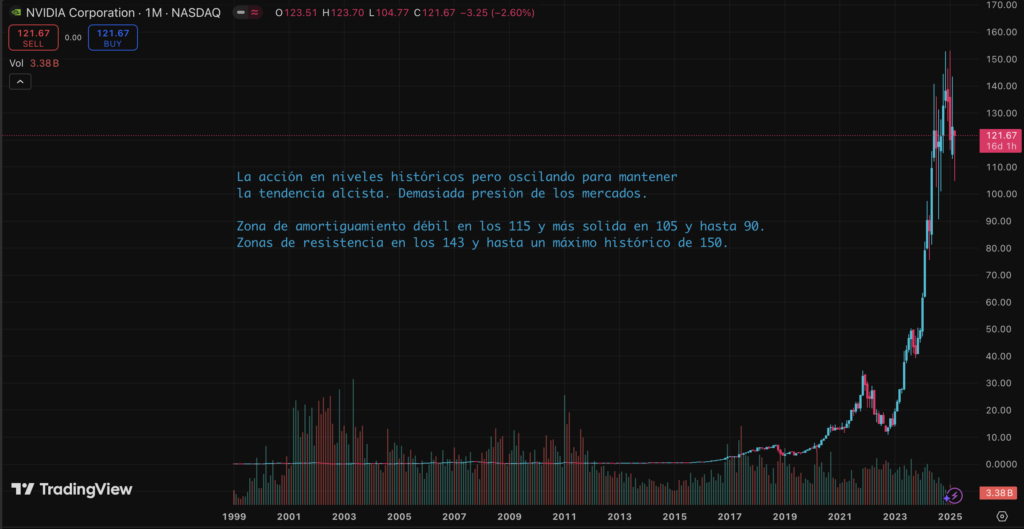Click the 150.00 price axis label
Image resolution: width=1024 pixels, height=529 pixels.
(x=1000, y=59)
